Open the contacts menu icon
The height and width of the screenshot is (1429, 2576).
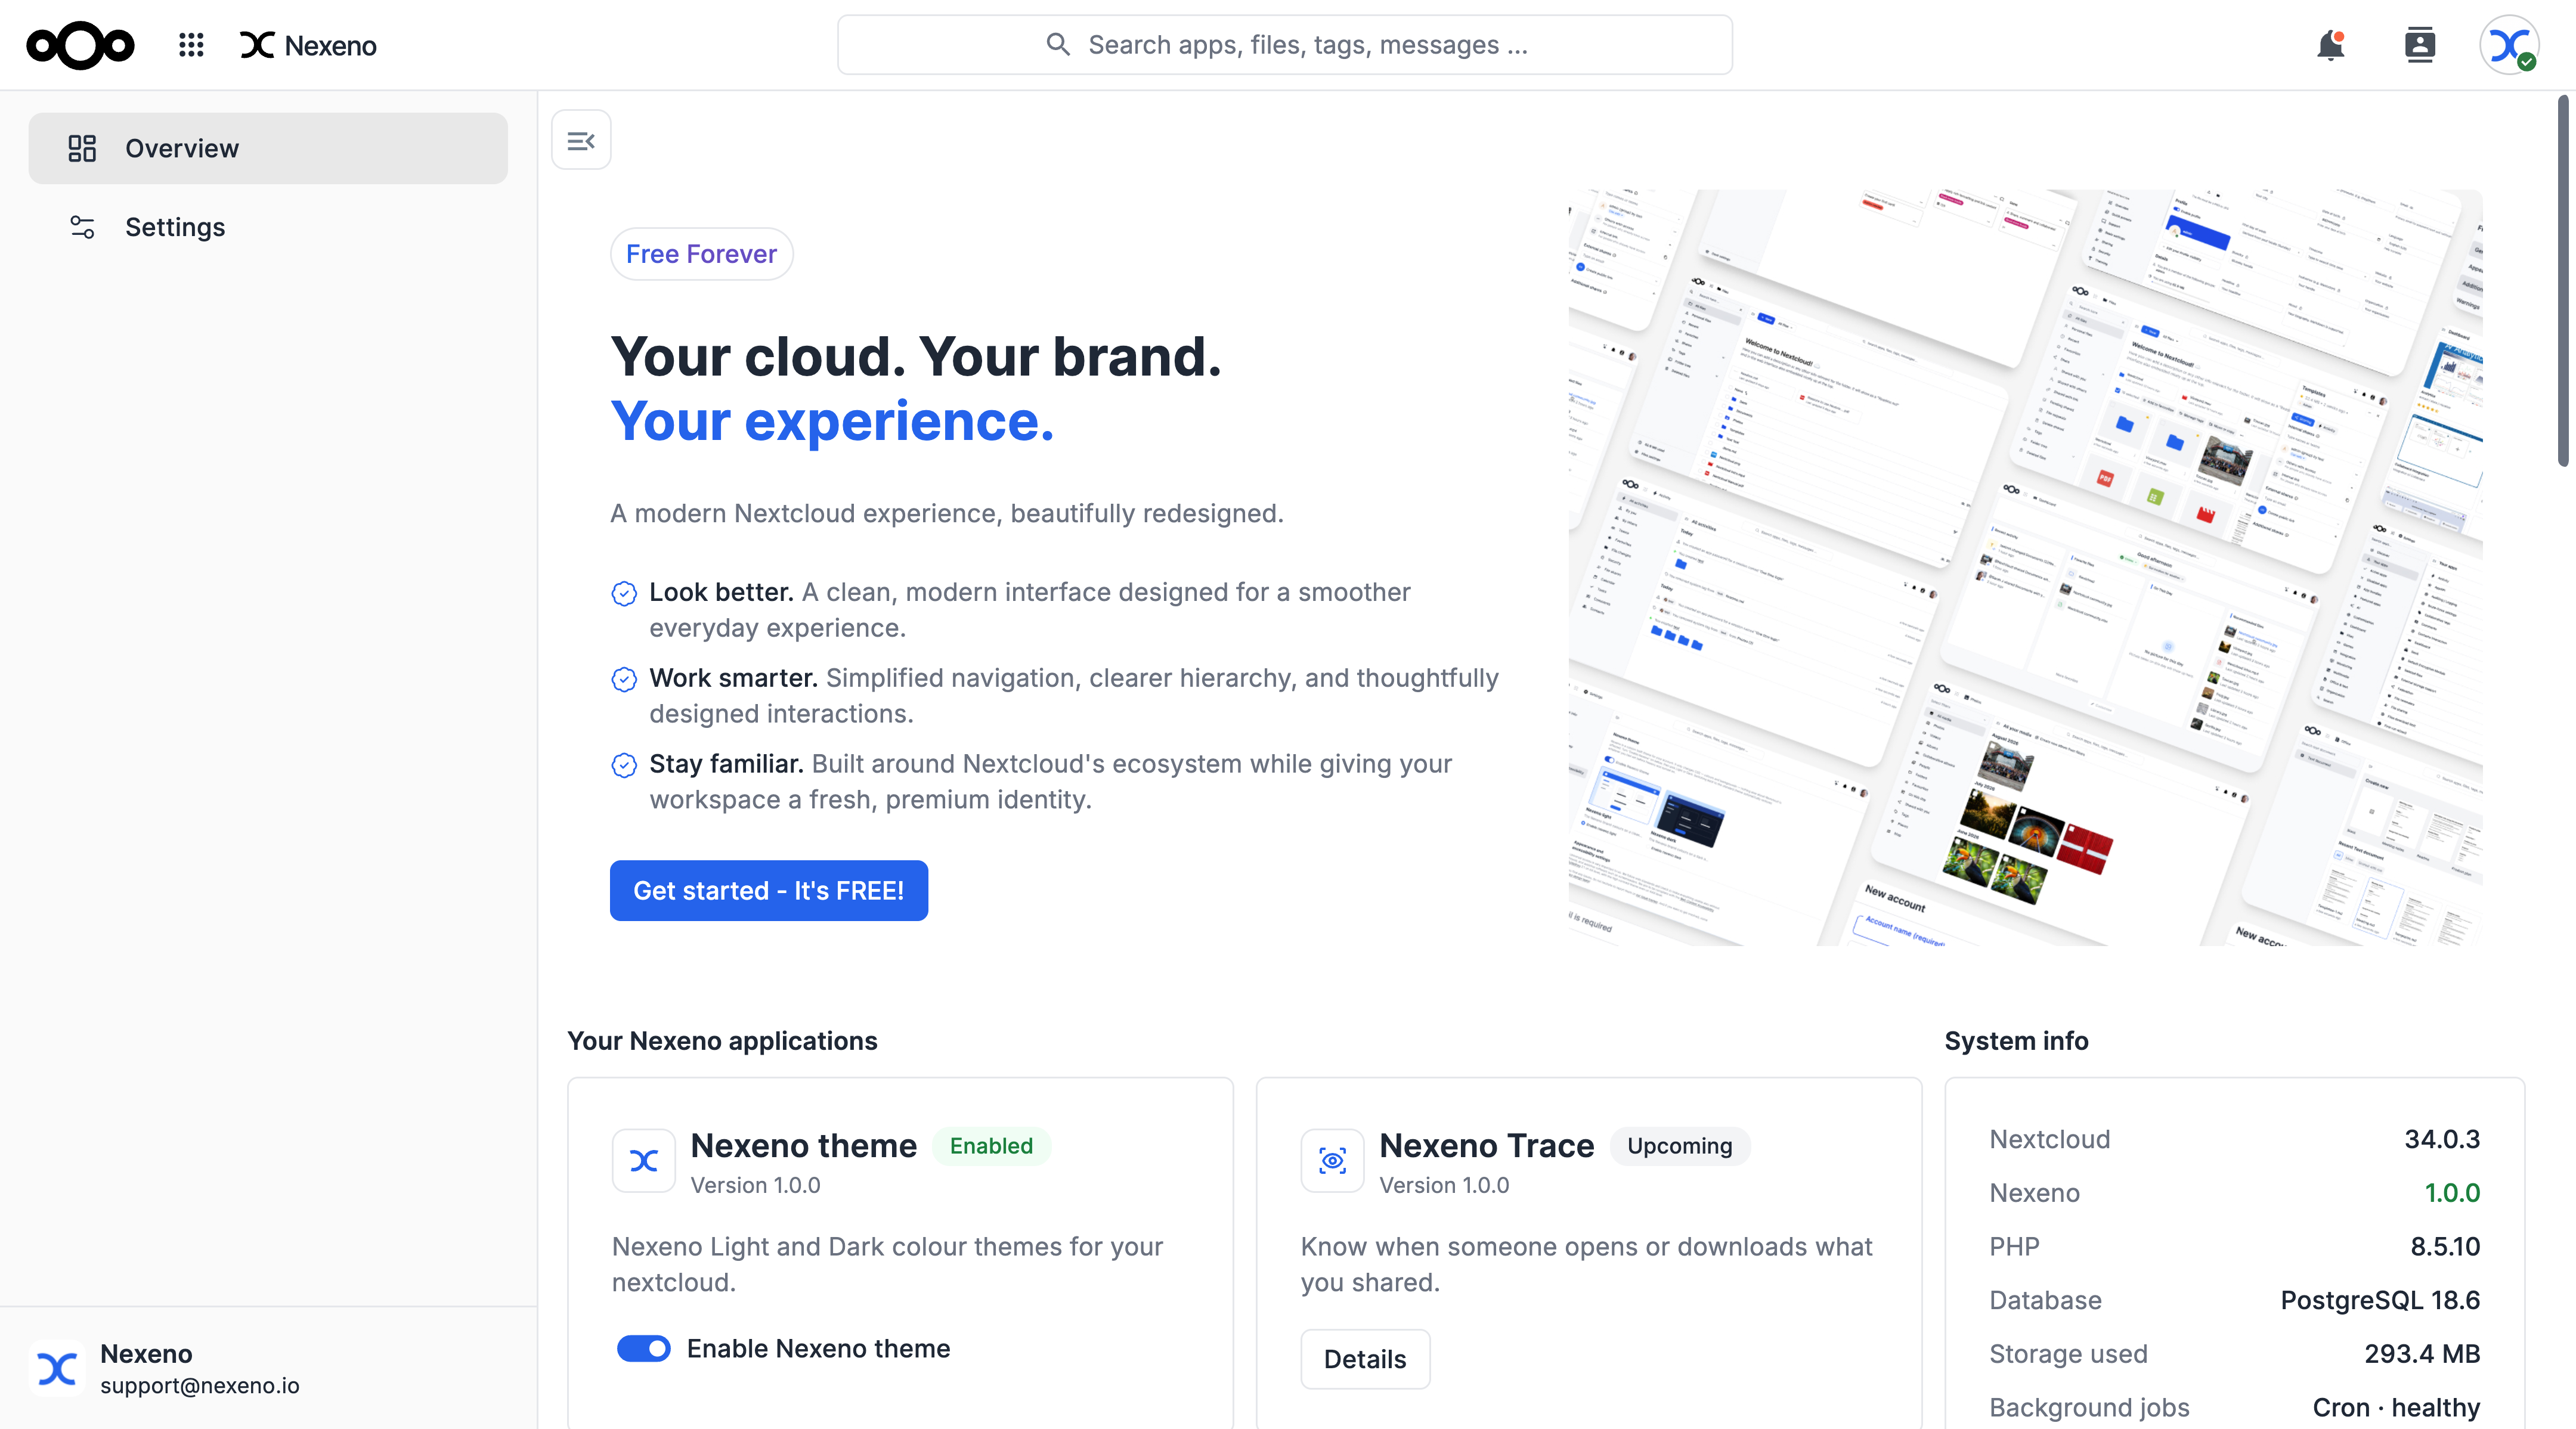click(2419, 45)
